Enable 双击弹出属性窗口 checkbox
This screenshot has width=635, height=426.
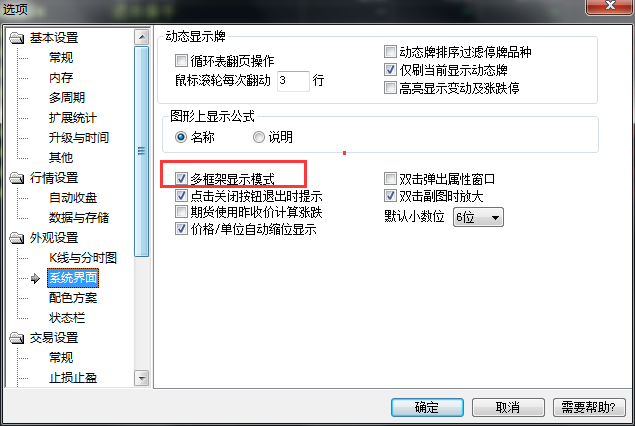point(390,179)
